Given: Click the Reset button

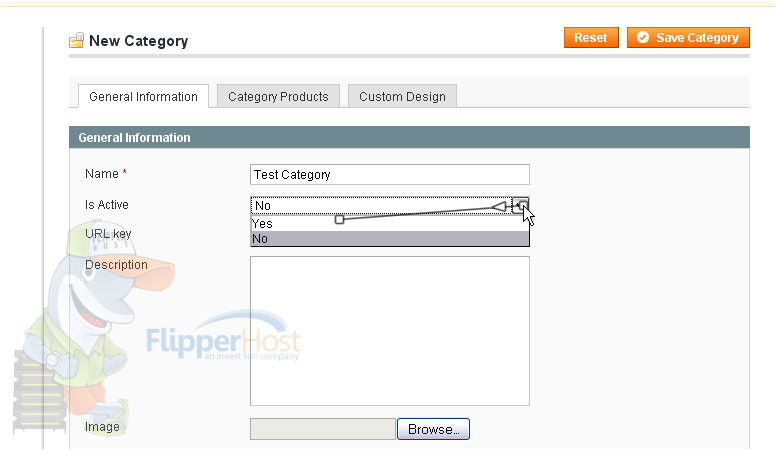Looking at the screenshot, I should [x=591, y=38].
